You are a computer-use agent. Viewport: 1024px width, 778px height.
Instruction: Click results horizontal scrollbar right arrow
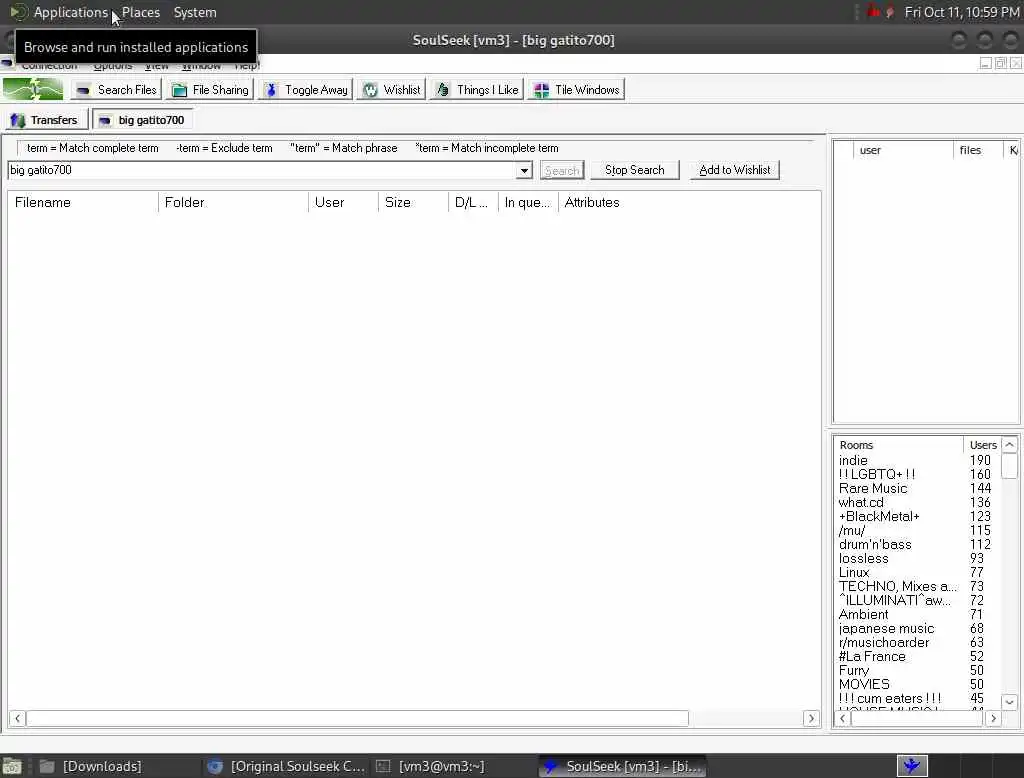pos(811,719)
